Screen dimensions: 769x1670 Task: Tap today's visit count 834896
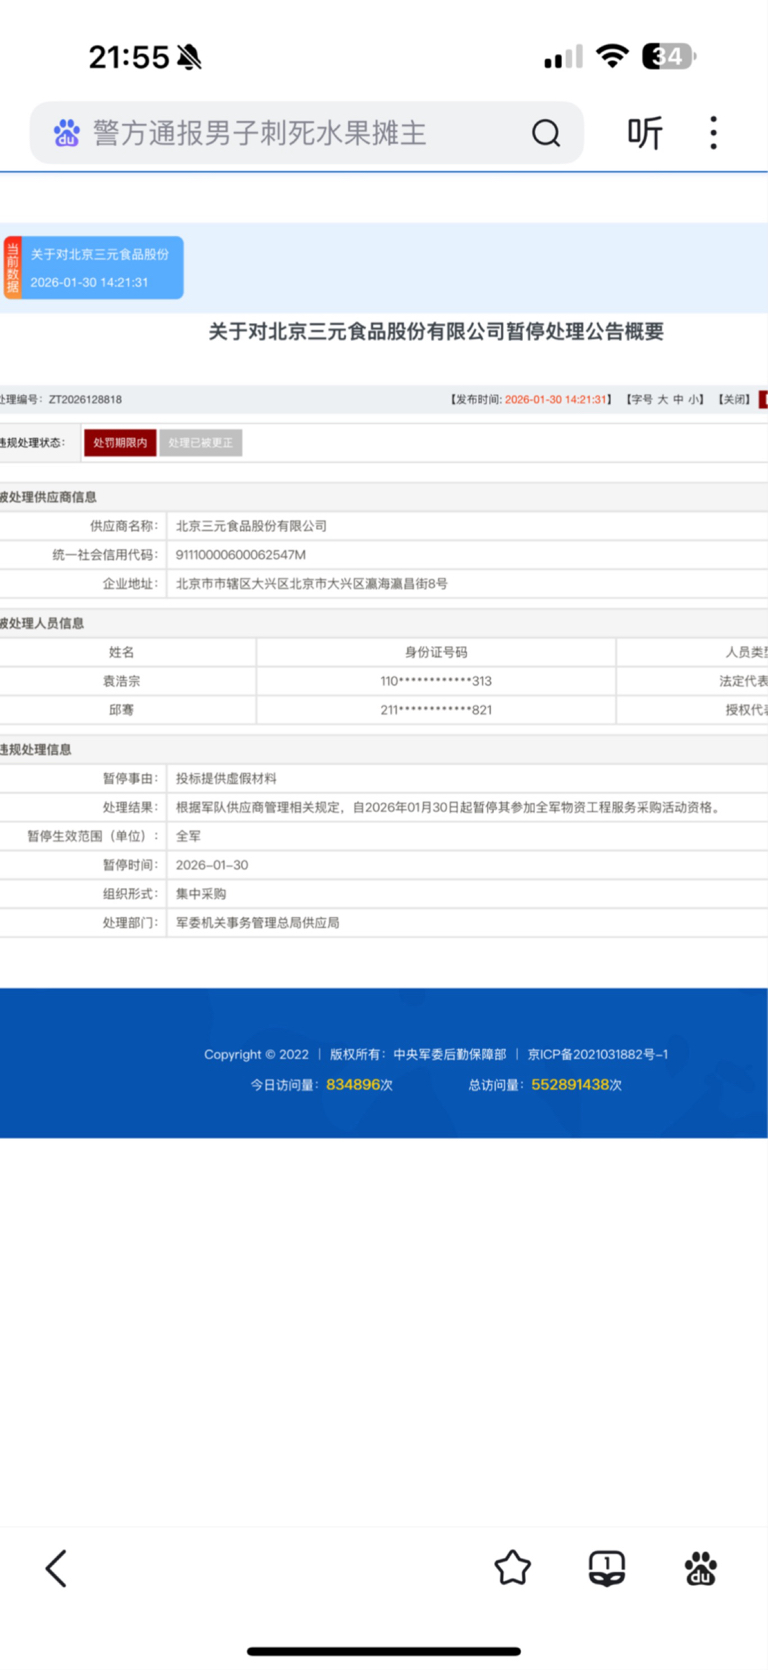tap(353, 1085)
